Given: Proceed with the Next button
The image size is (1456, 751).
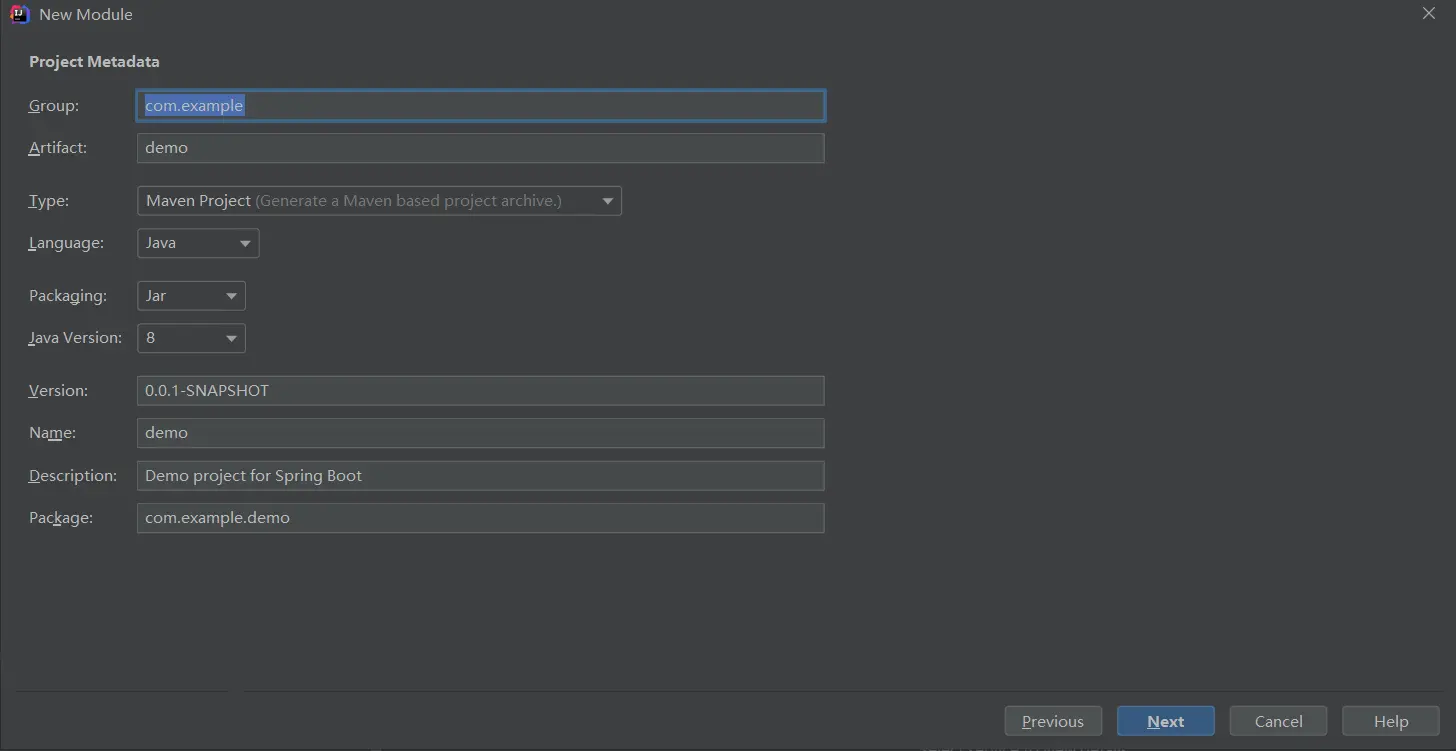Looking at the screenshot, I should (1166, 721).
